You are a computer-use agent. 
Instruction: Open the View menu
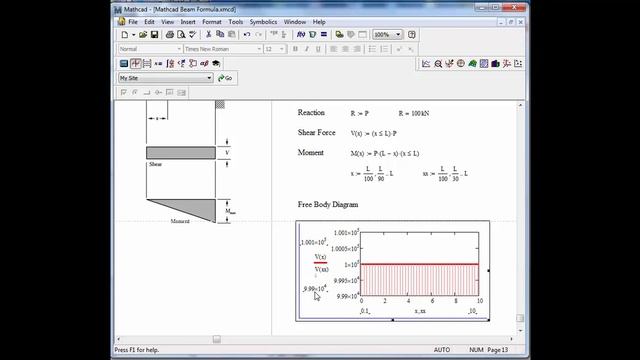point(167,22)
